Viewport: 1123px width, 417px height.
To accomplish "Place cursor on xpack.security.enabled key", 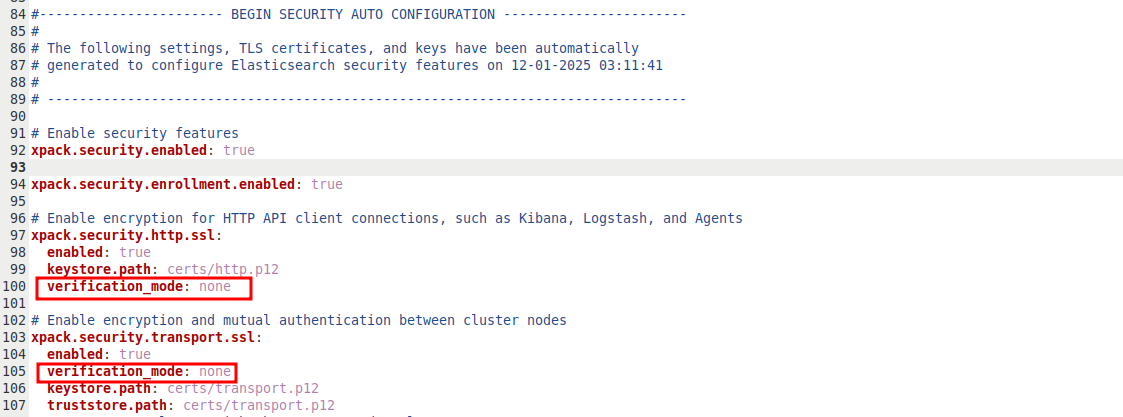I will (x=119, y=150).
